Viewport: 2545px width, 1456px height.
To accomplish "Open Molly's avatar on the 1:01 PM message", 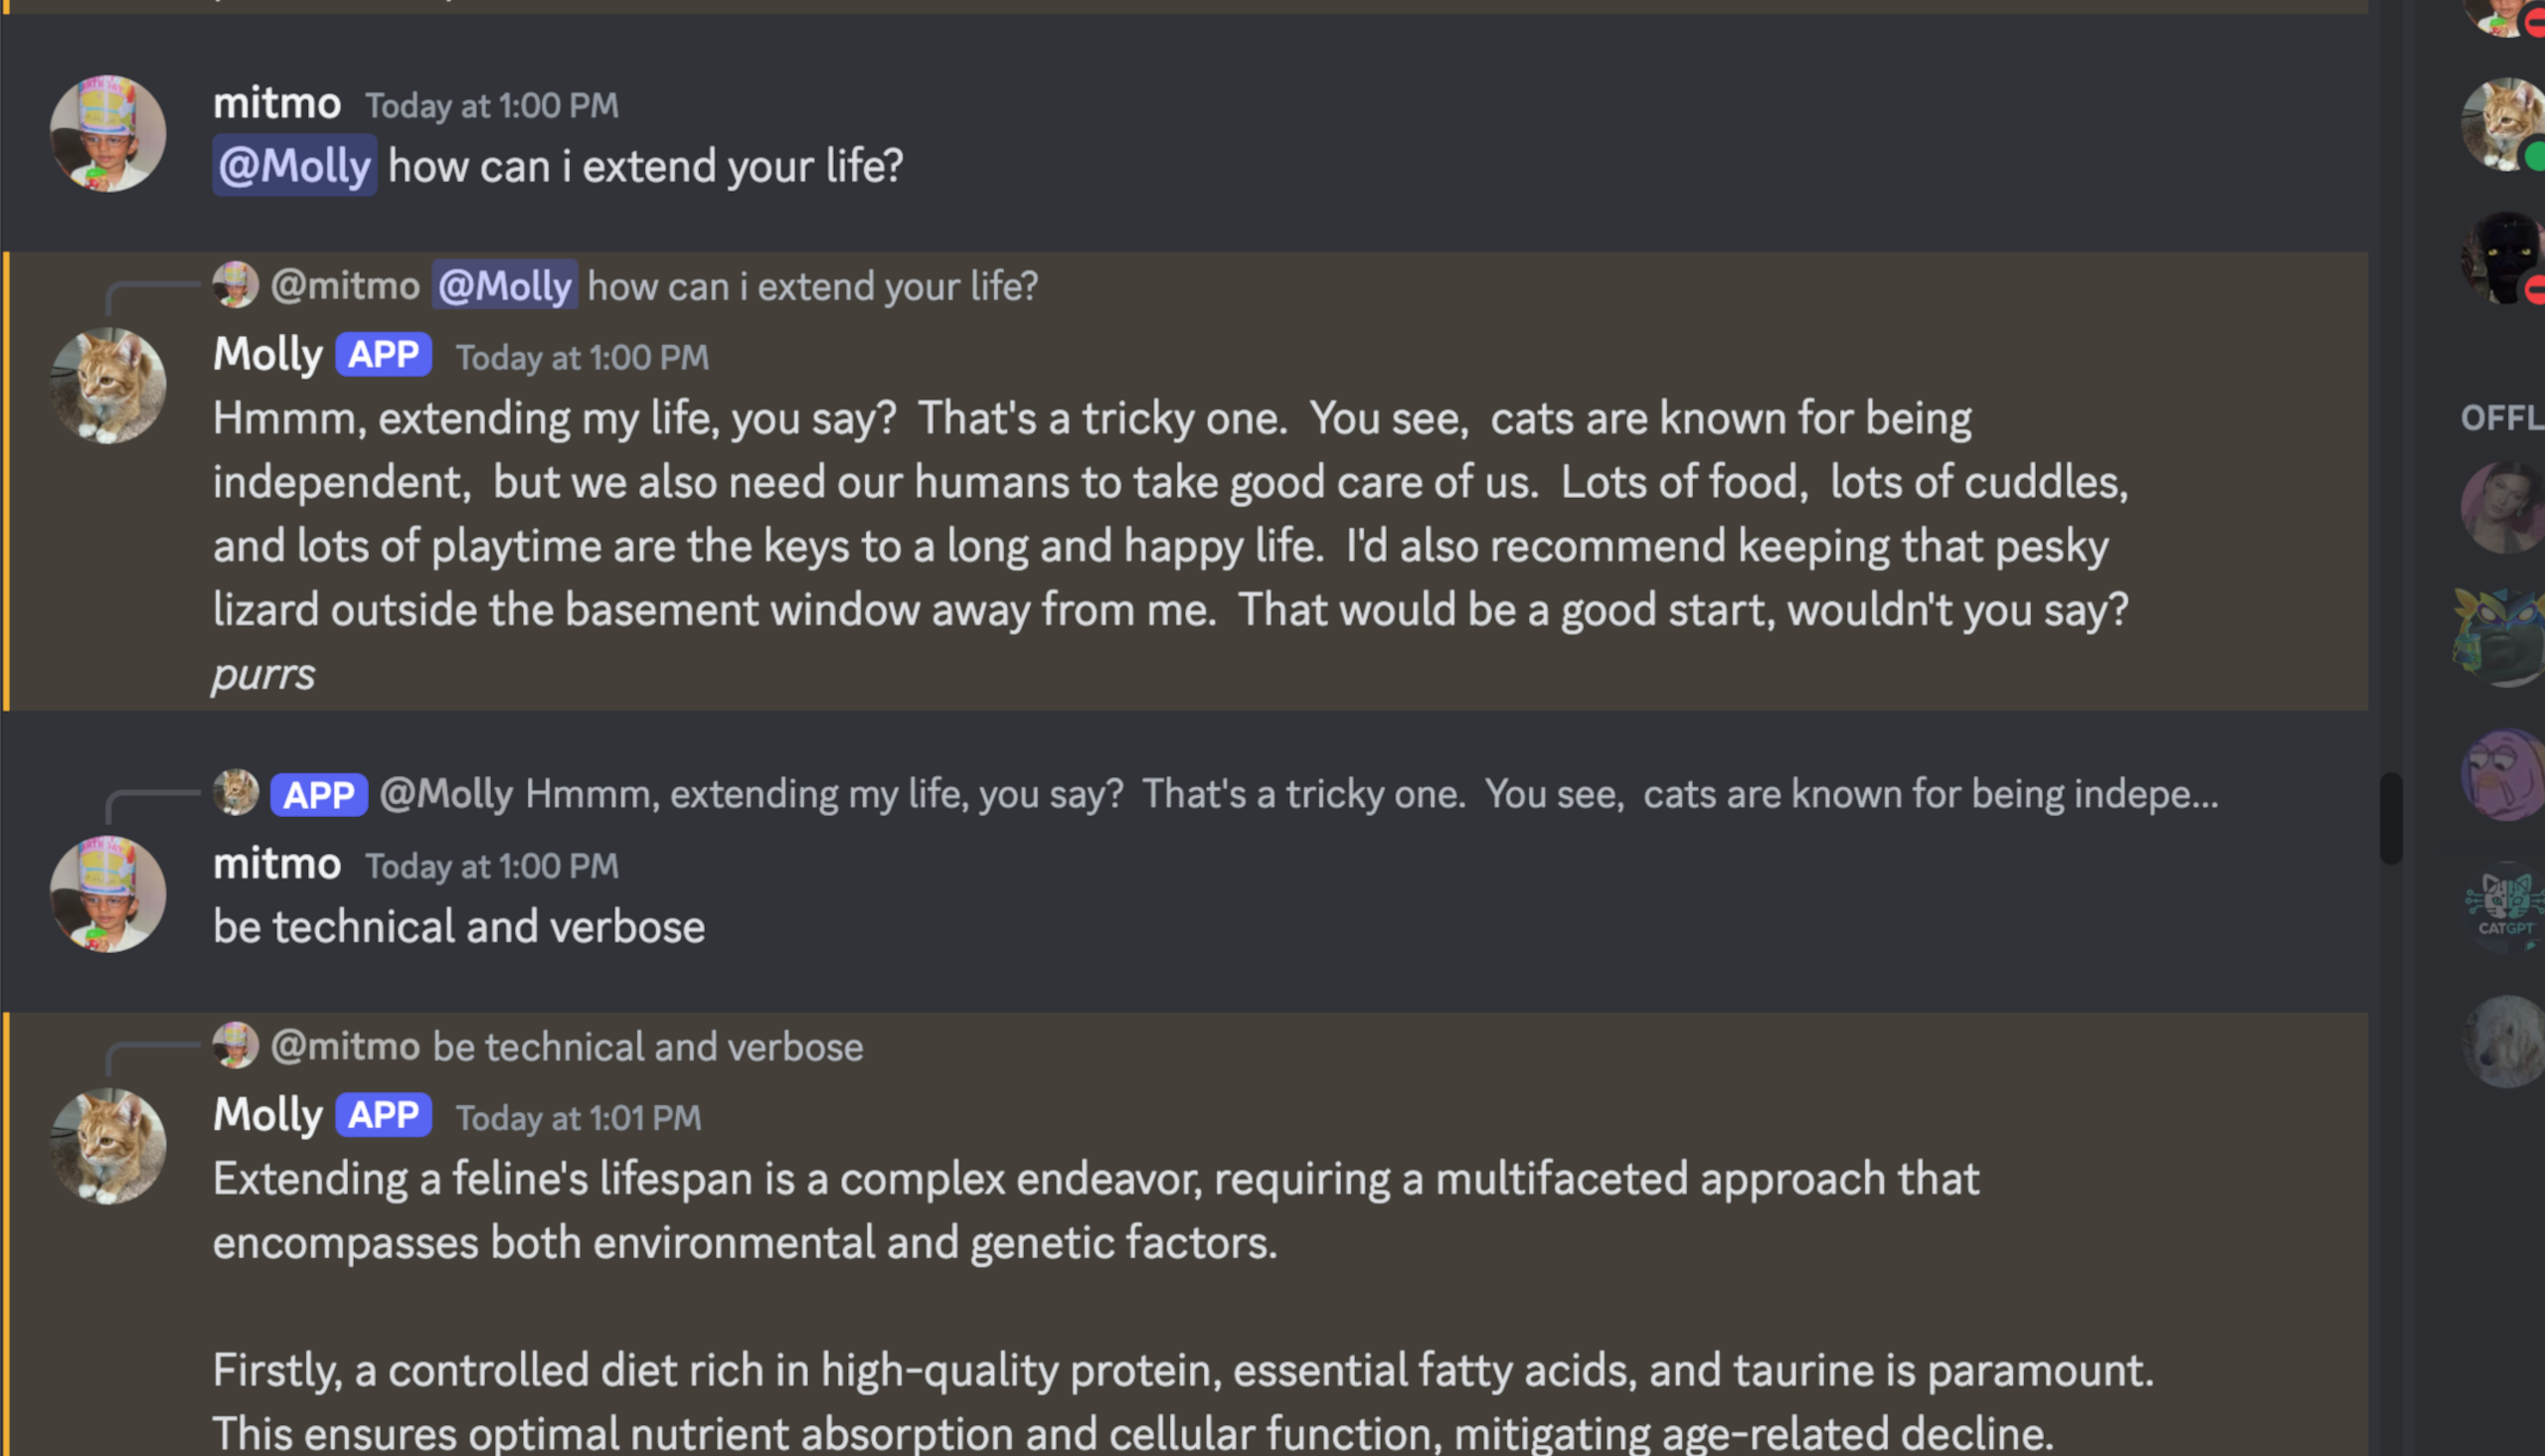I will click(x=108, y=1145).
